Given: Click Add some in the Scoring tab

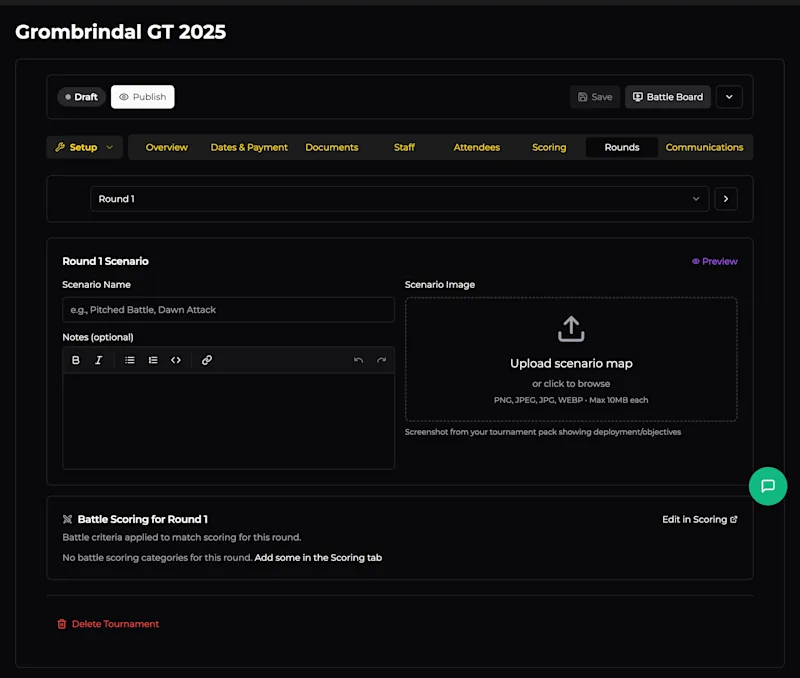Looking at the screenshot, I should (x=318, y=558).
